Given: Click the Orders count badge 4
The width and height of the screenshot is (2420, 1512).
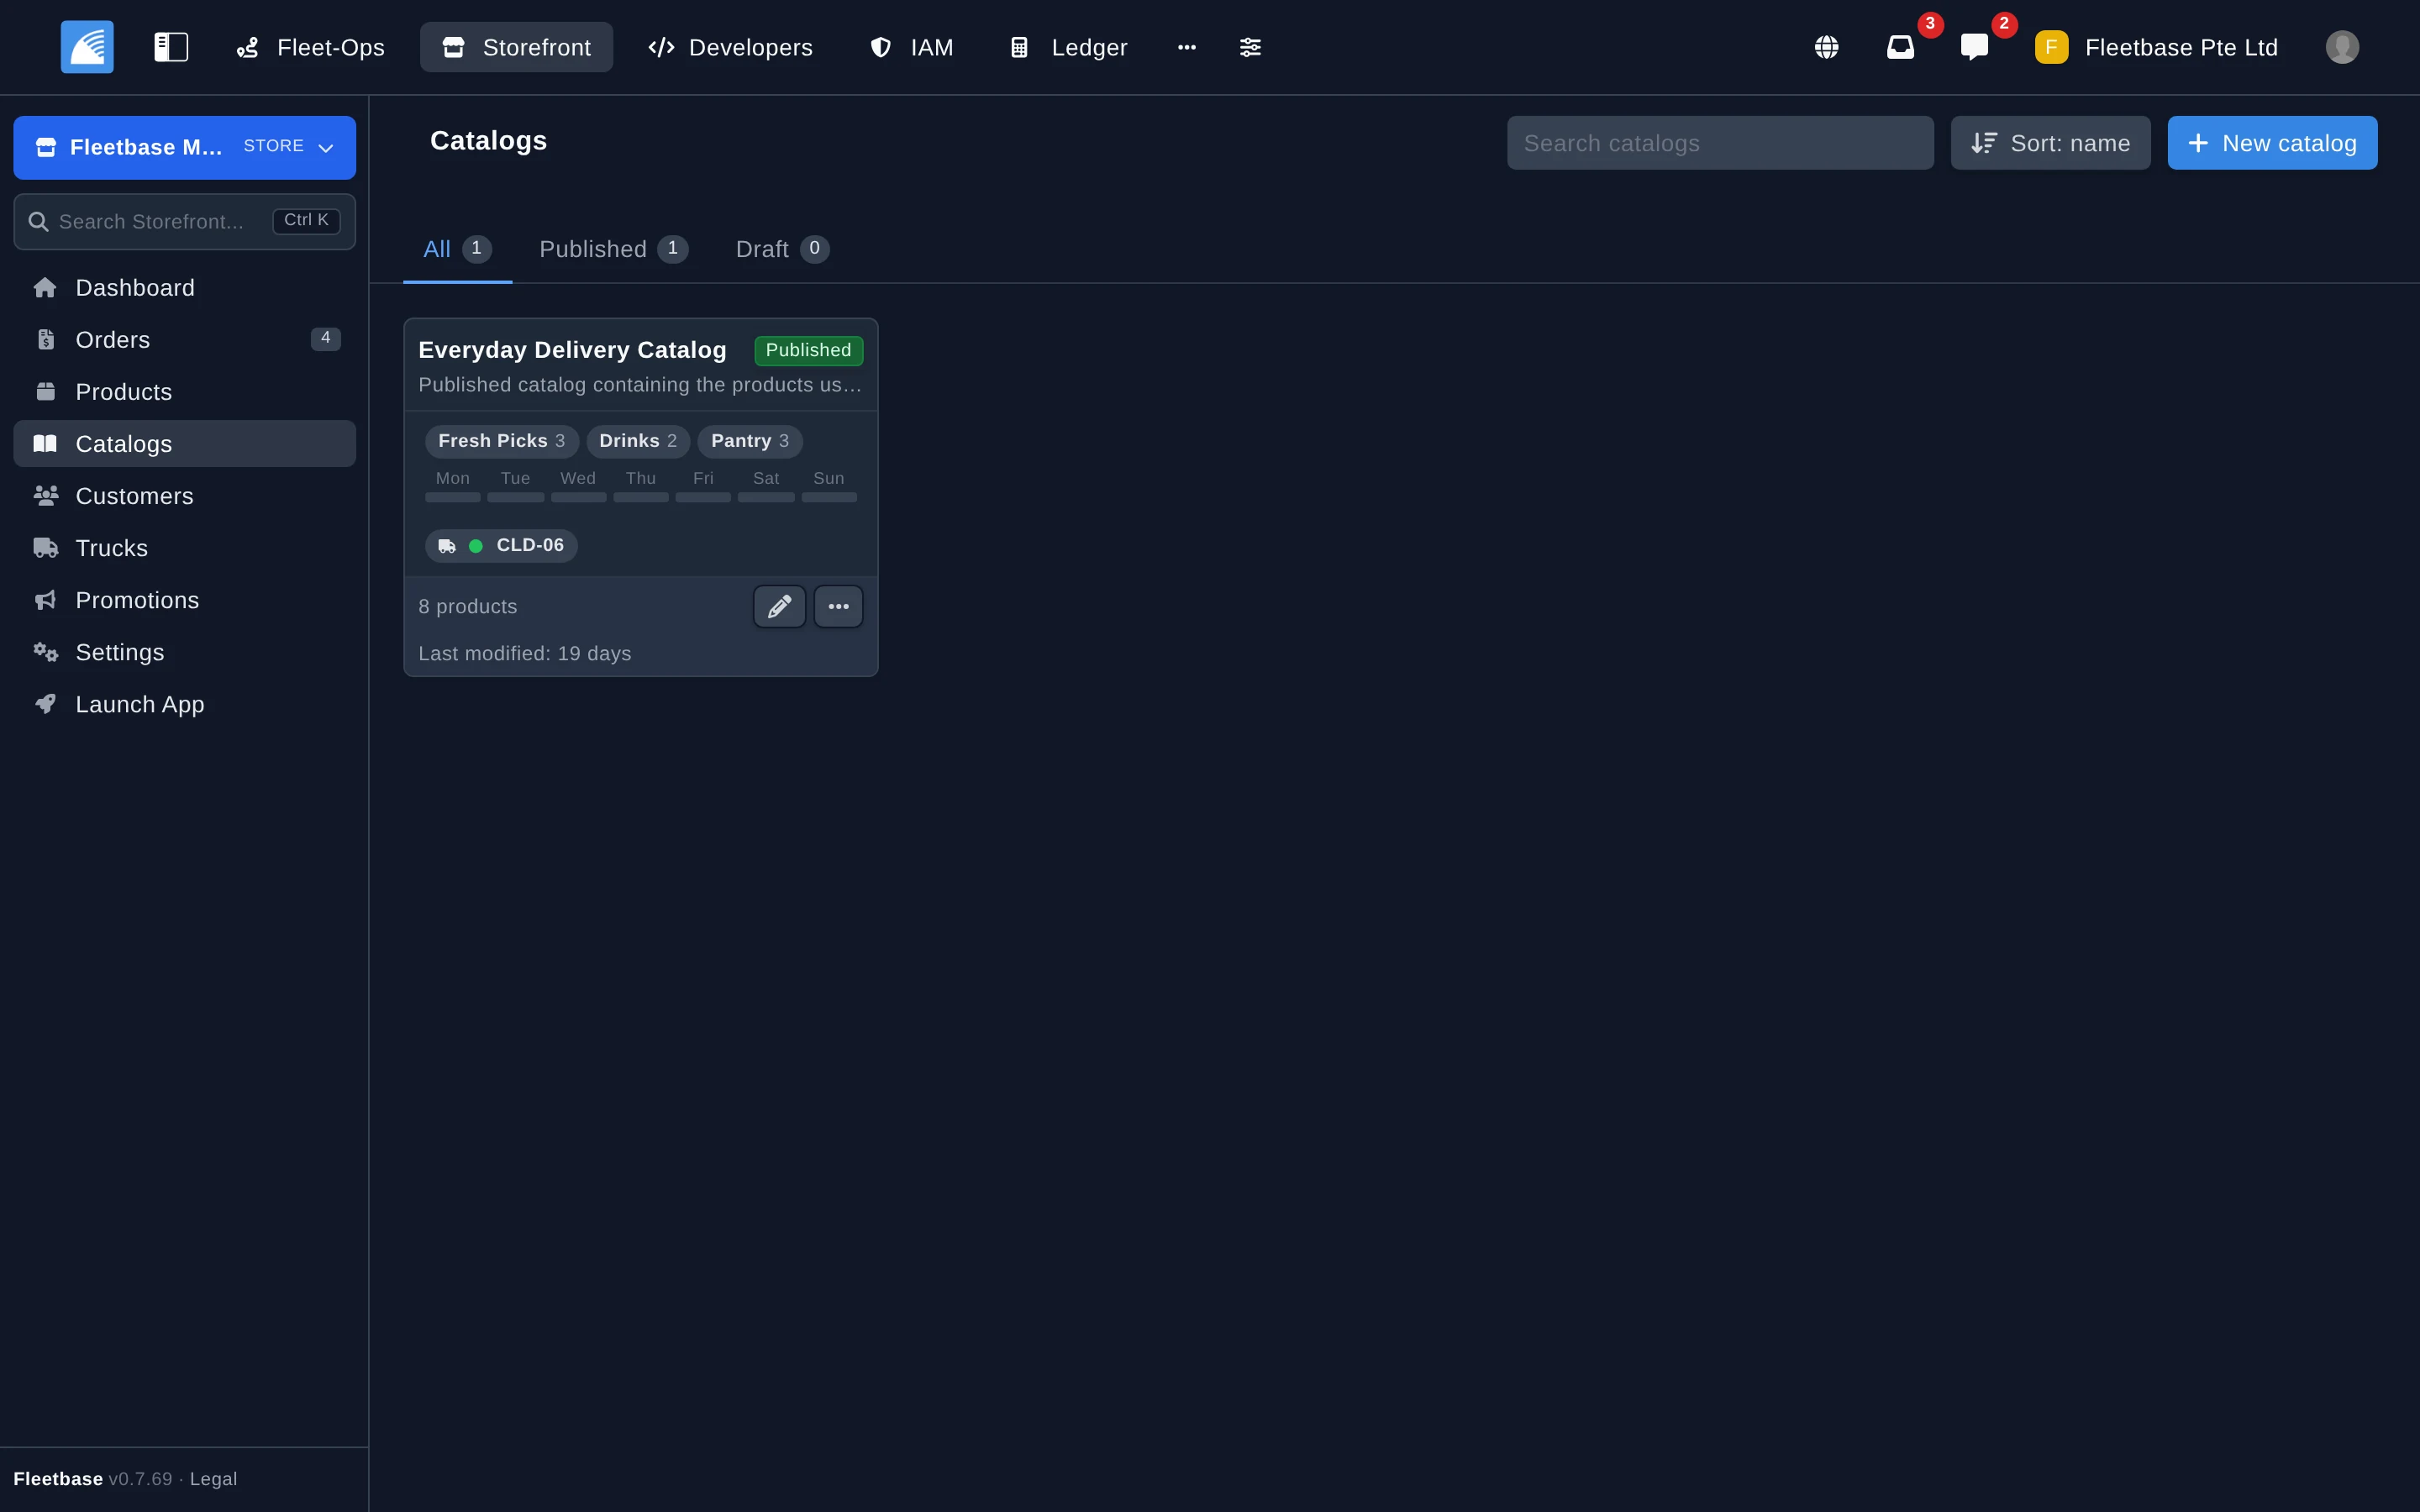Looking at the screenshot, I should pos(325,339).
